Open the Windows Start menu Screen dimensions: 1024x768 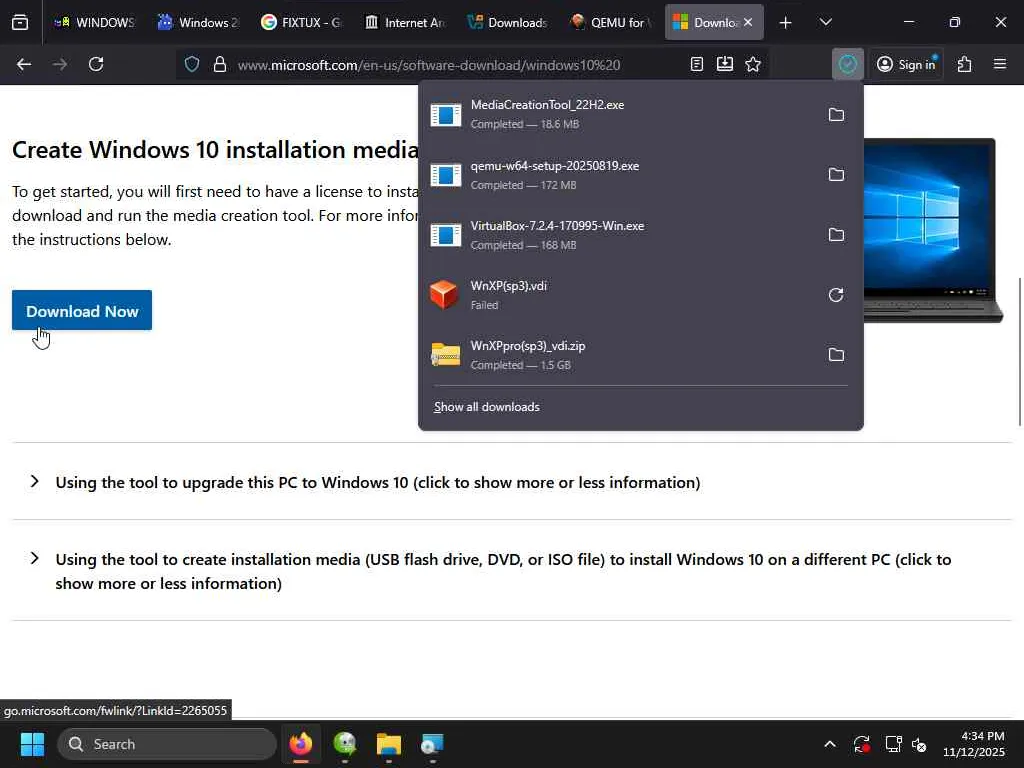point(32,744)
